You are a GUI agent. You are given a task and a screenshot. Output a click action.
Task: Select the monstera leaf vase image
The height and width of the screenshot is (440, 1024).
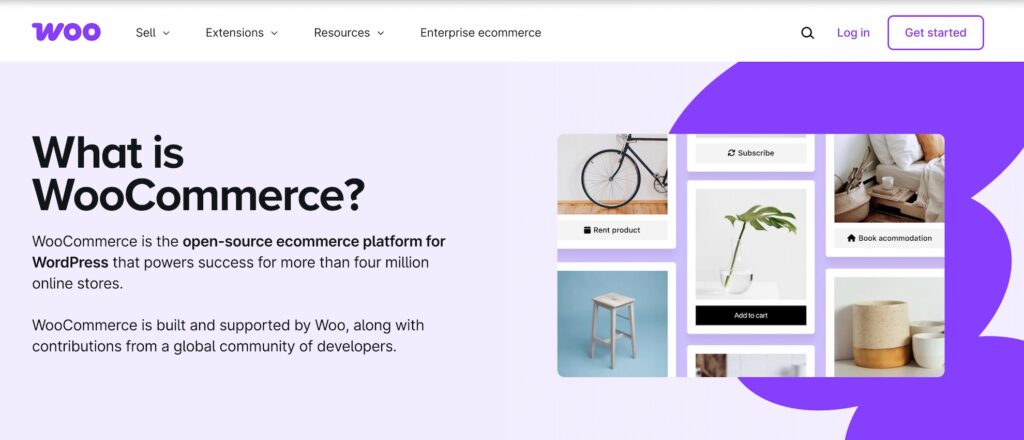(750, 244)
